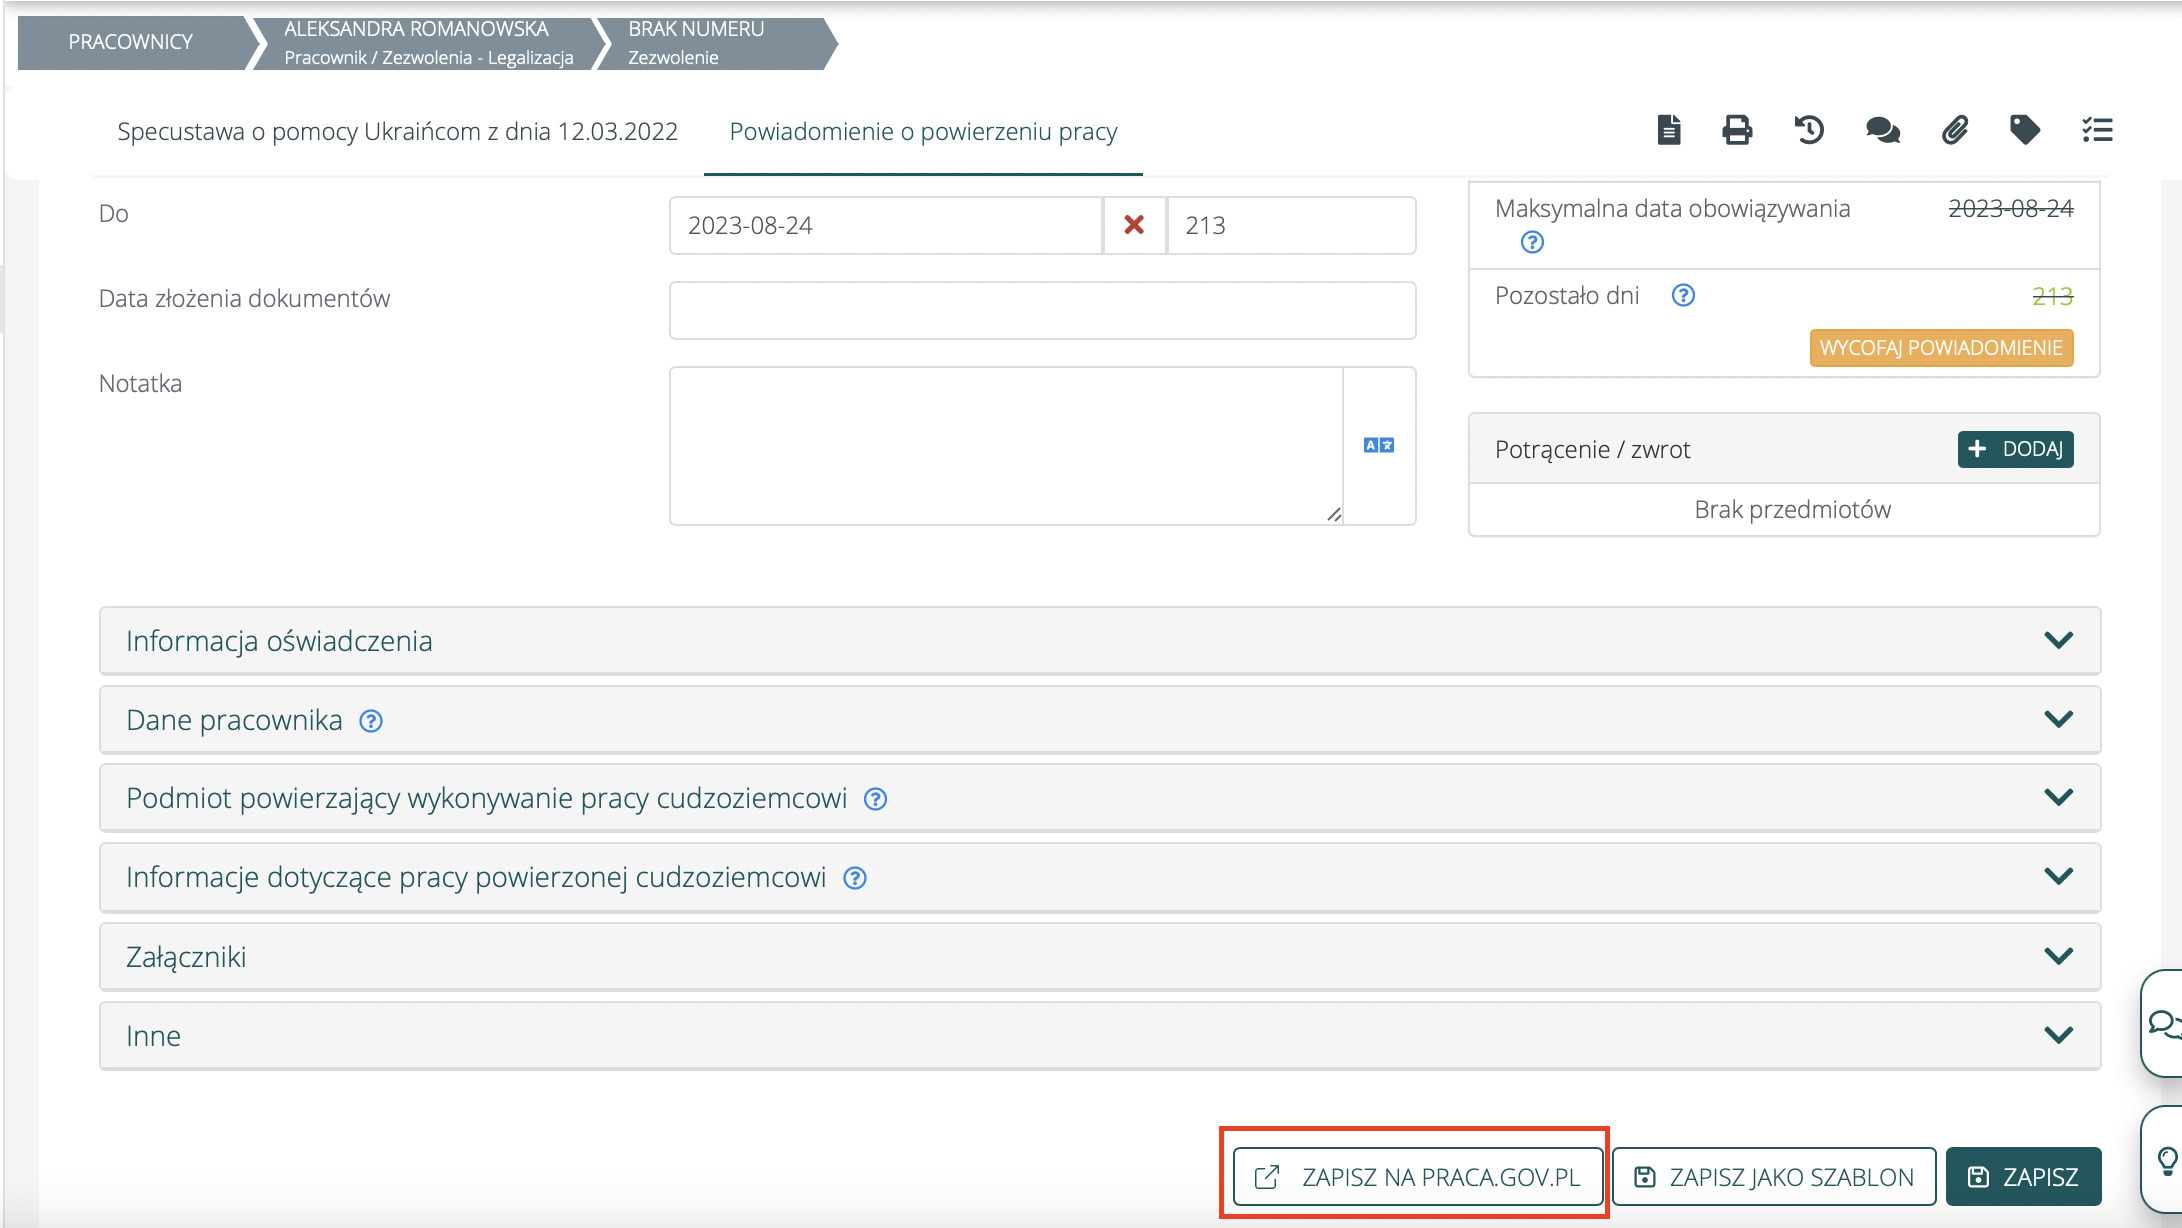Expand the Inne section

(1100, 1036)
